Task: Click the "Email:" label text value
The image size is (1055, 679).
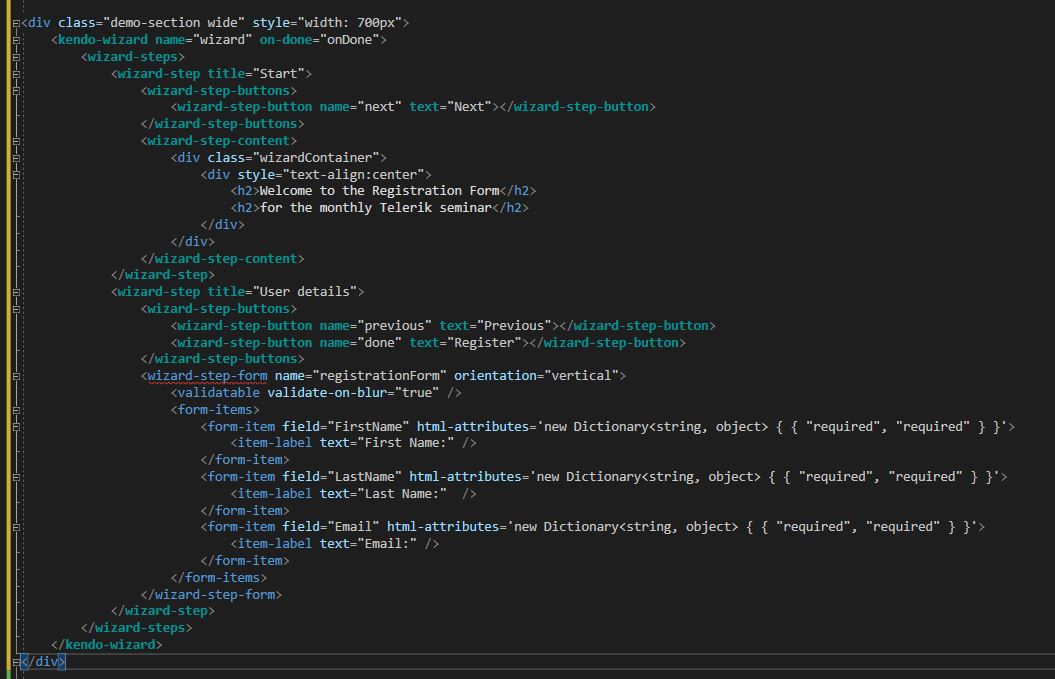Action: click(387, 543)
